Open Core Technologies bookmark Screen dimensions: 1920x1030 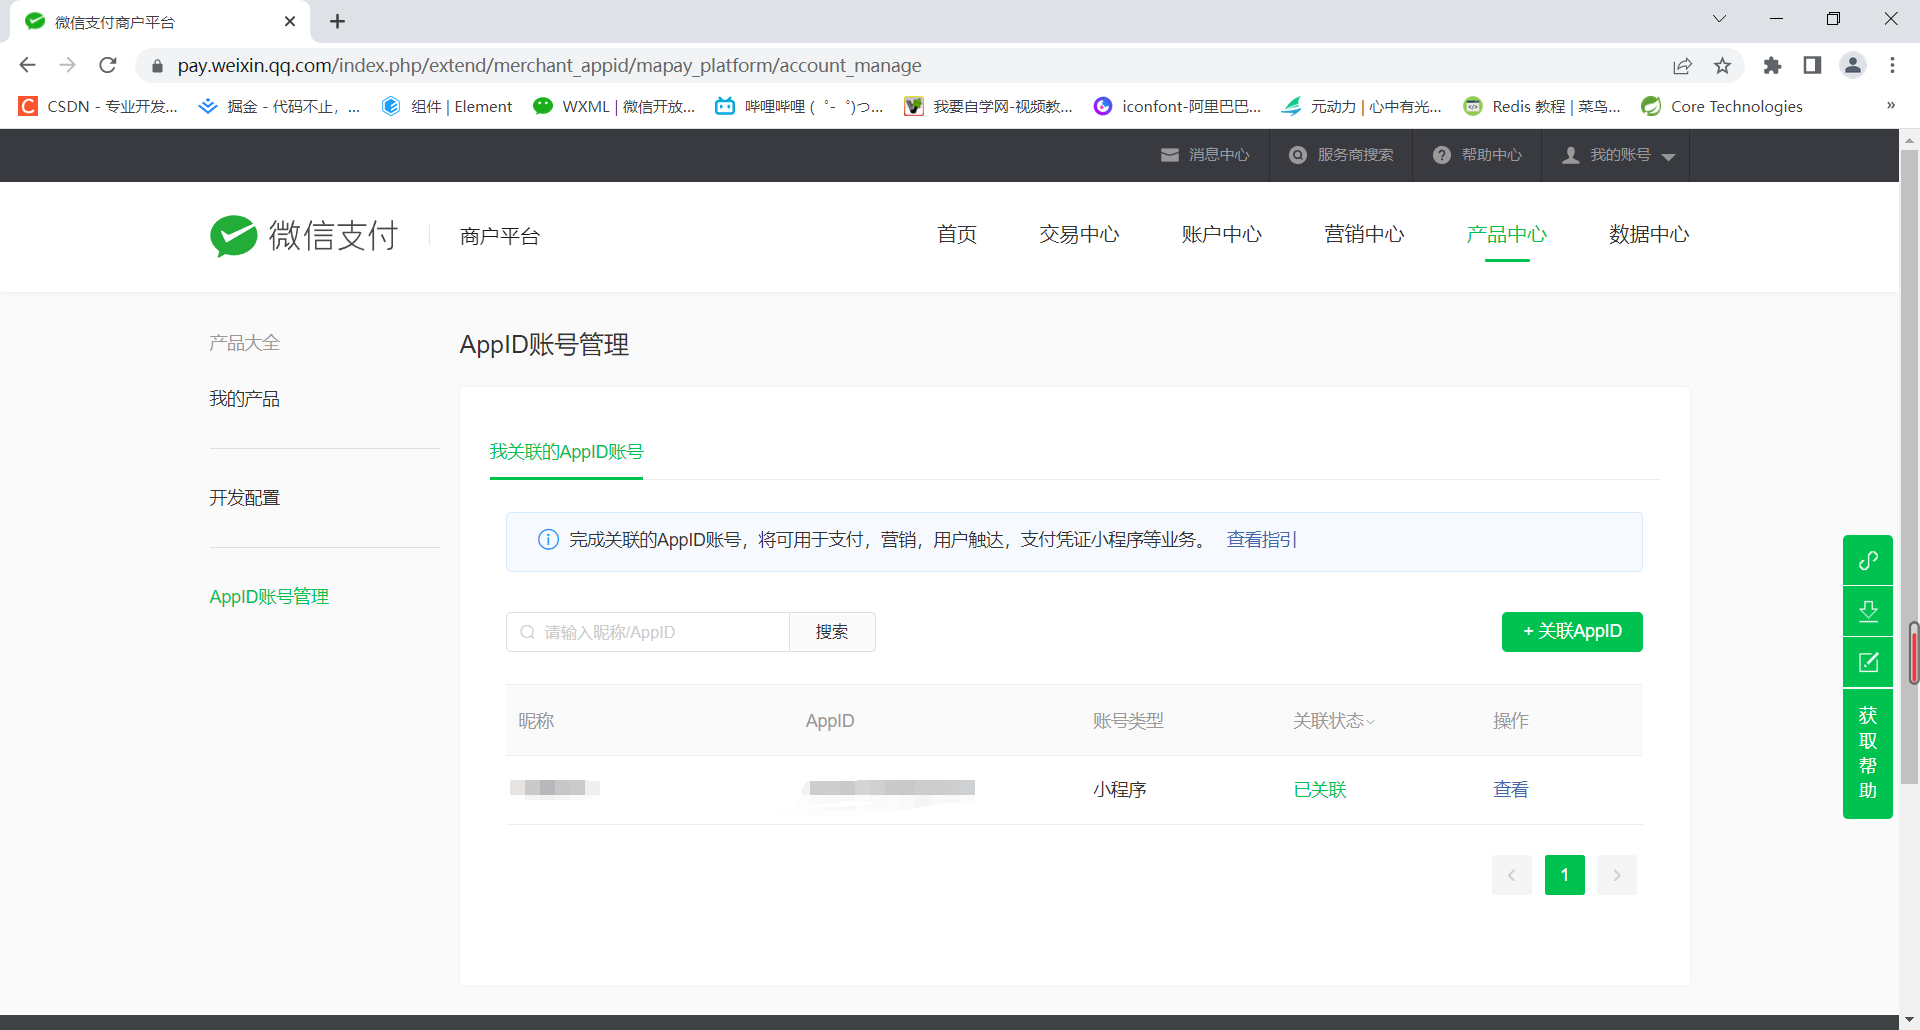1722,106
